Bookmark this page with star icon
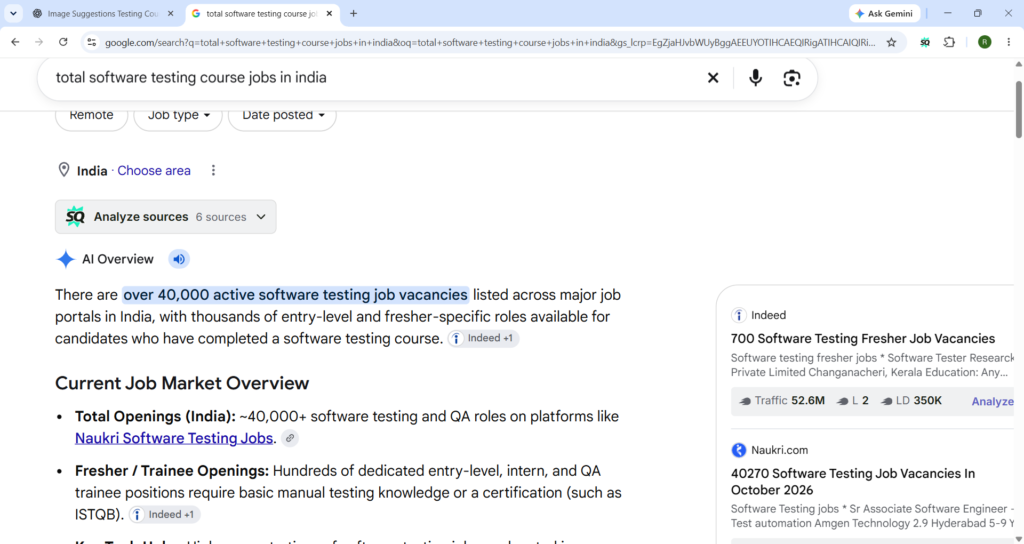1024x544 pixels. point(891,42)
